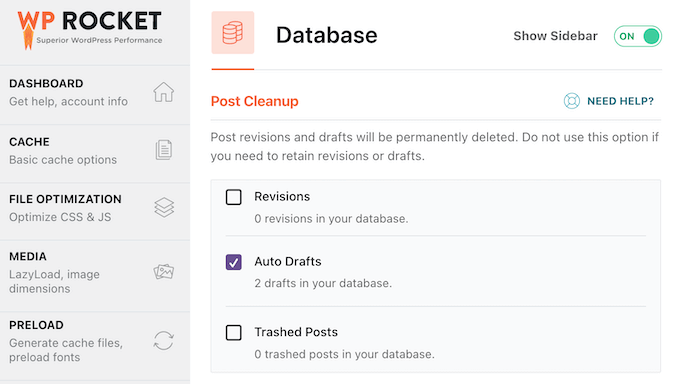Click '0 revisions in your database.' text
The width and height of the screenshot is (680, 384).
click(331, 219)
